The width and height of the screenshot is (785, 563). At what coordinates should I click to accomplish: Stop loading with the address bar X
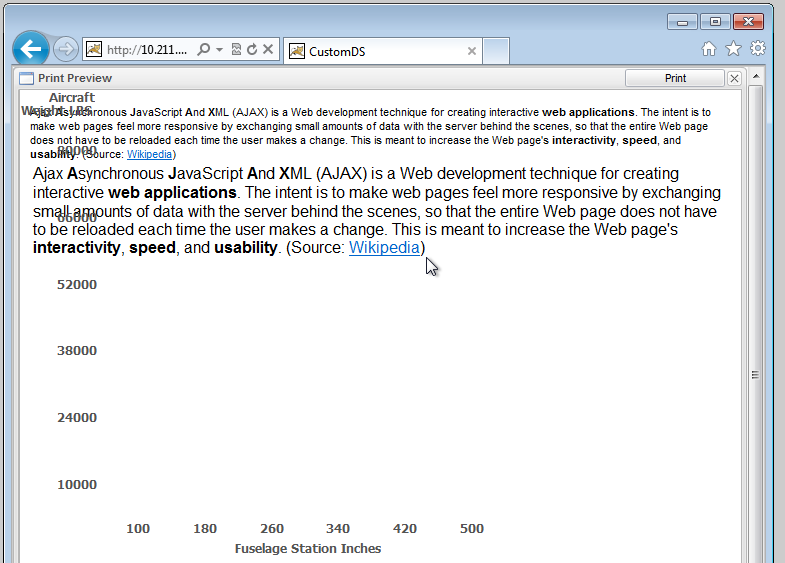(x=268, y=49)
